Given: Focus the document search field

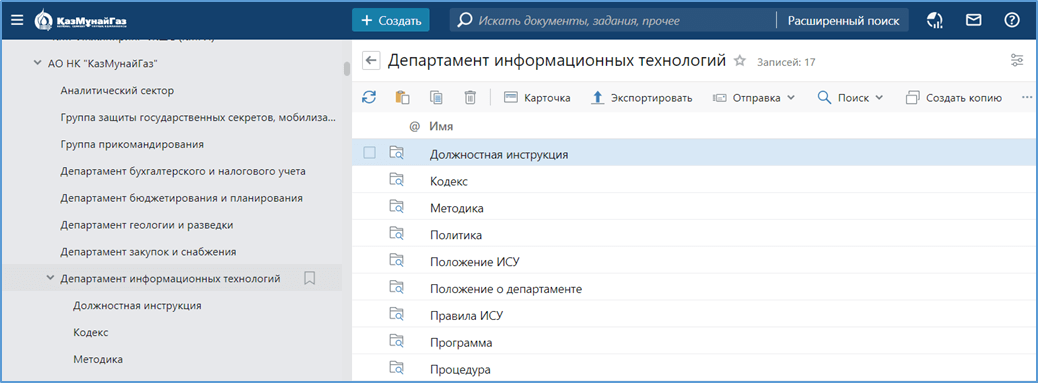Looking at the screenshot, I should click(x=612, y=21).
